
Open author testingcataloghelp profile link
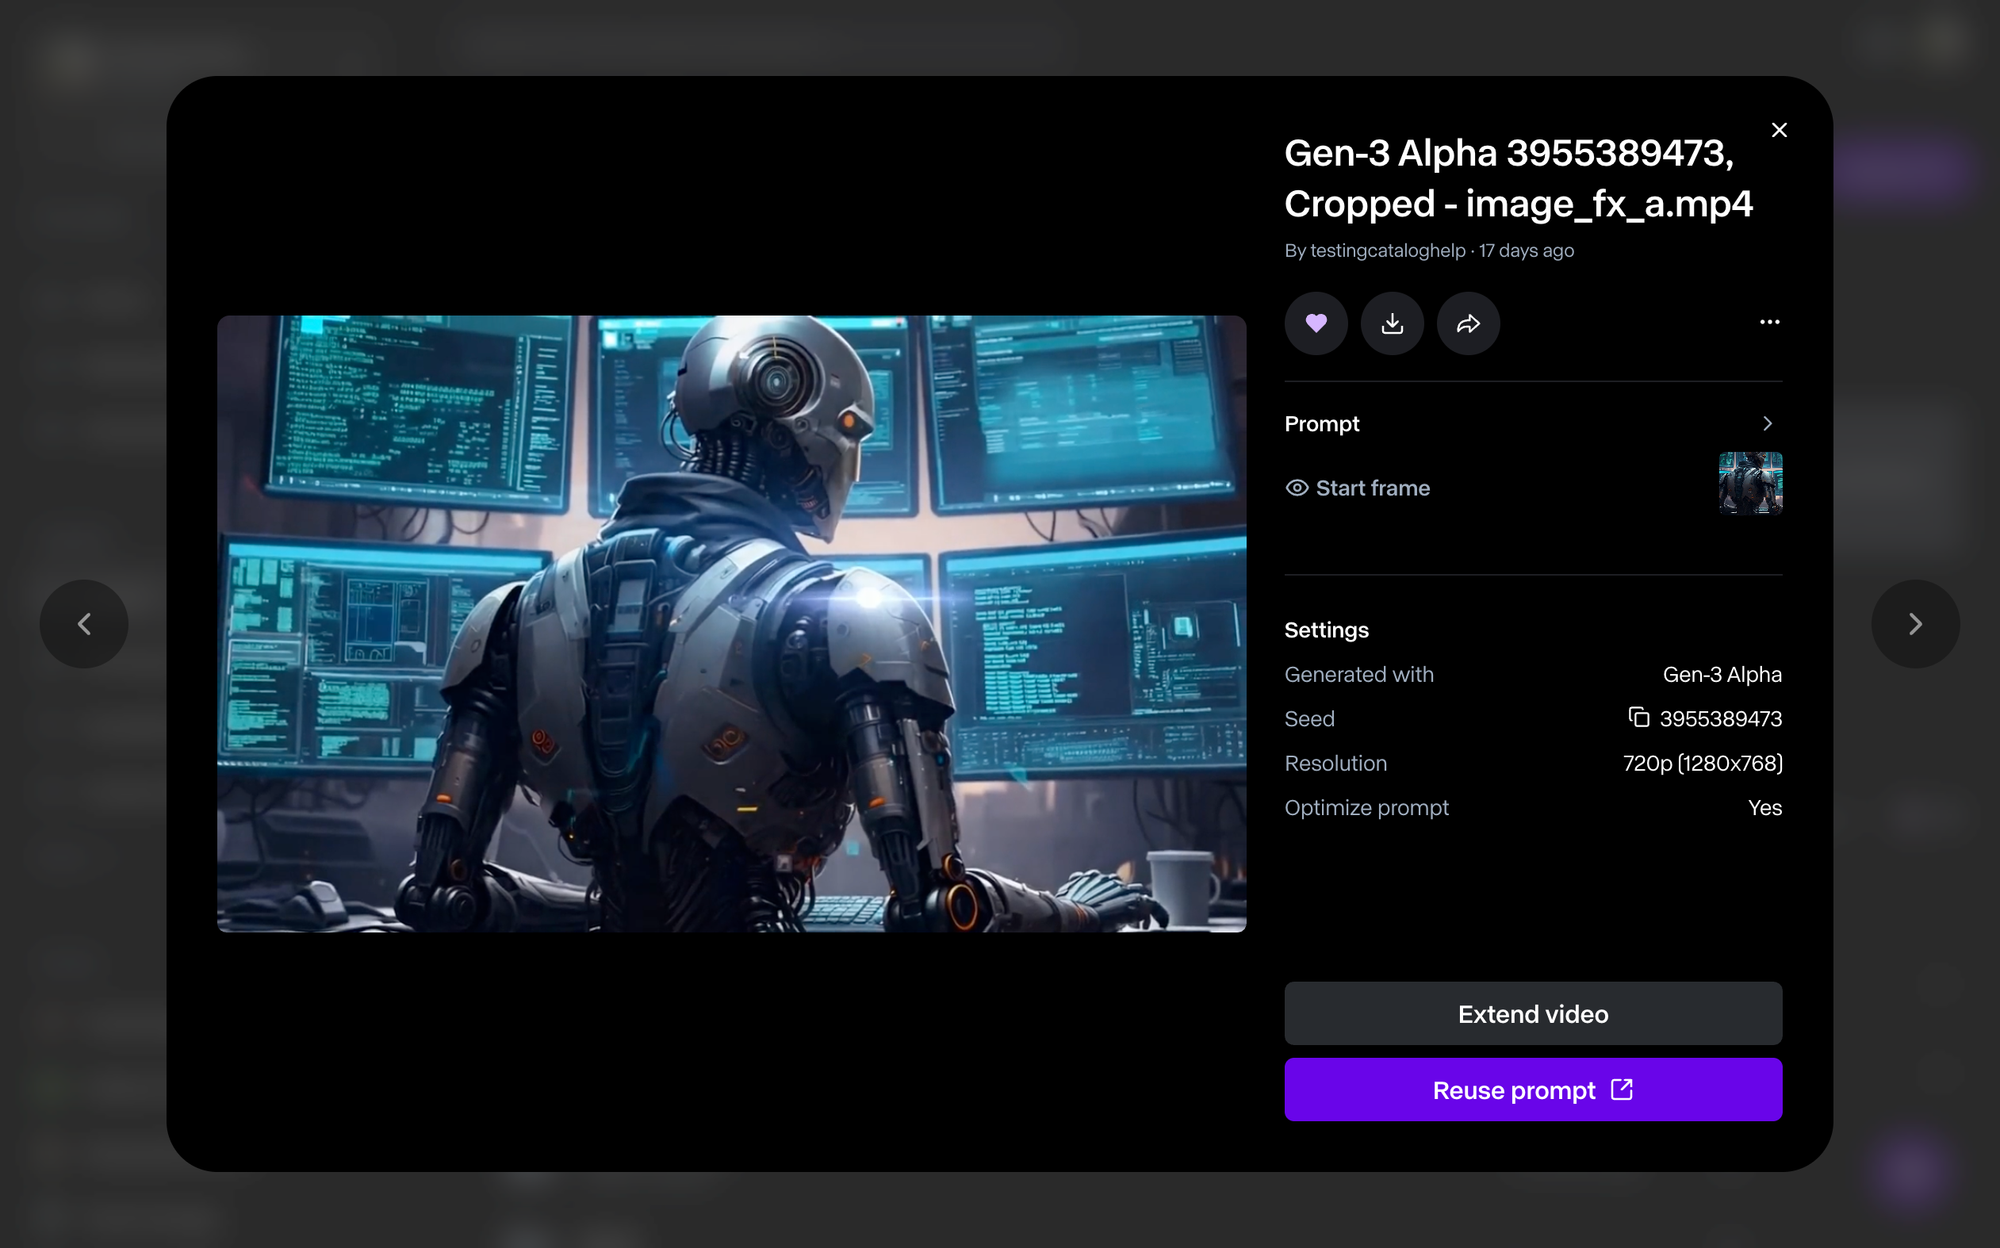pyautogui.click(x=1387, y=251)
